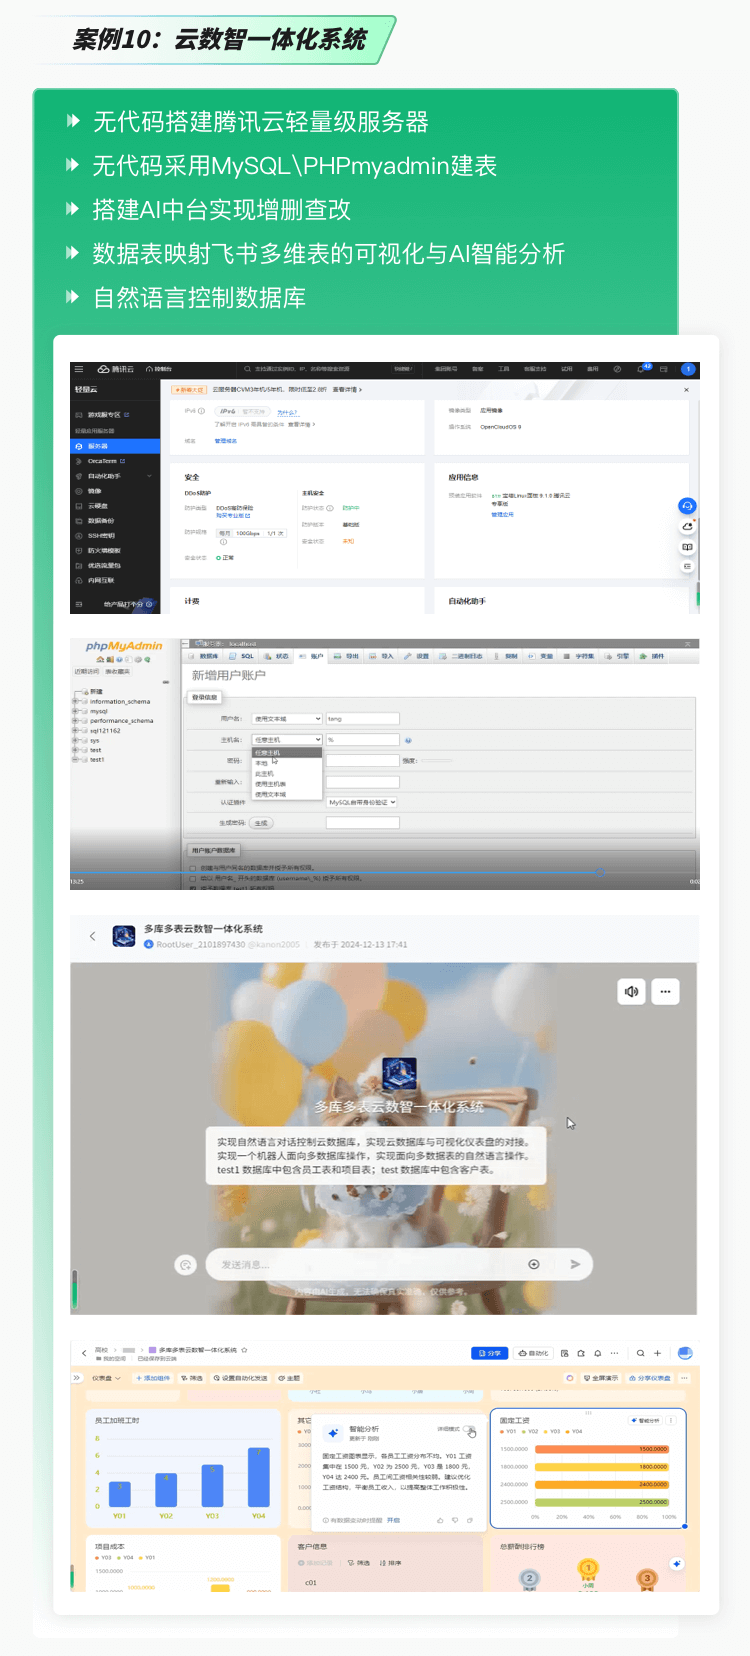Open the Tencent Cloud hamburger menu
Image resolution: width=750 pixels, height=1656 pixels.
(79, 369)
